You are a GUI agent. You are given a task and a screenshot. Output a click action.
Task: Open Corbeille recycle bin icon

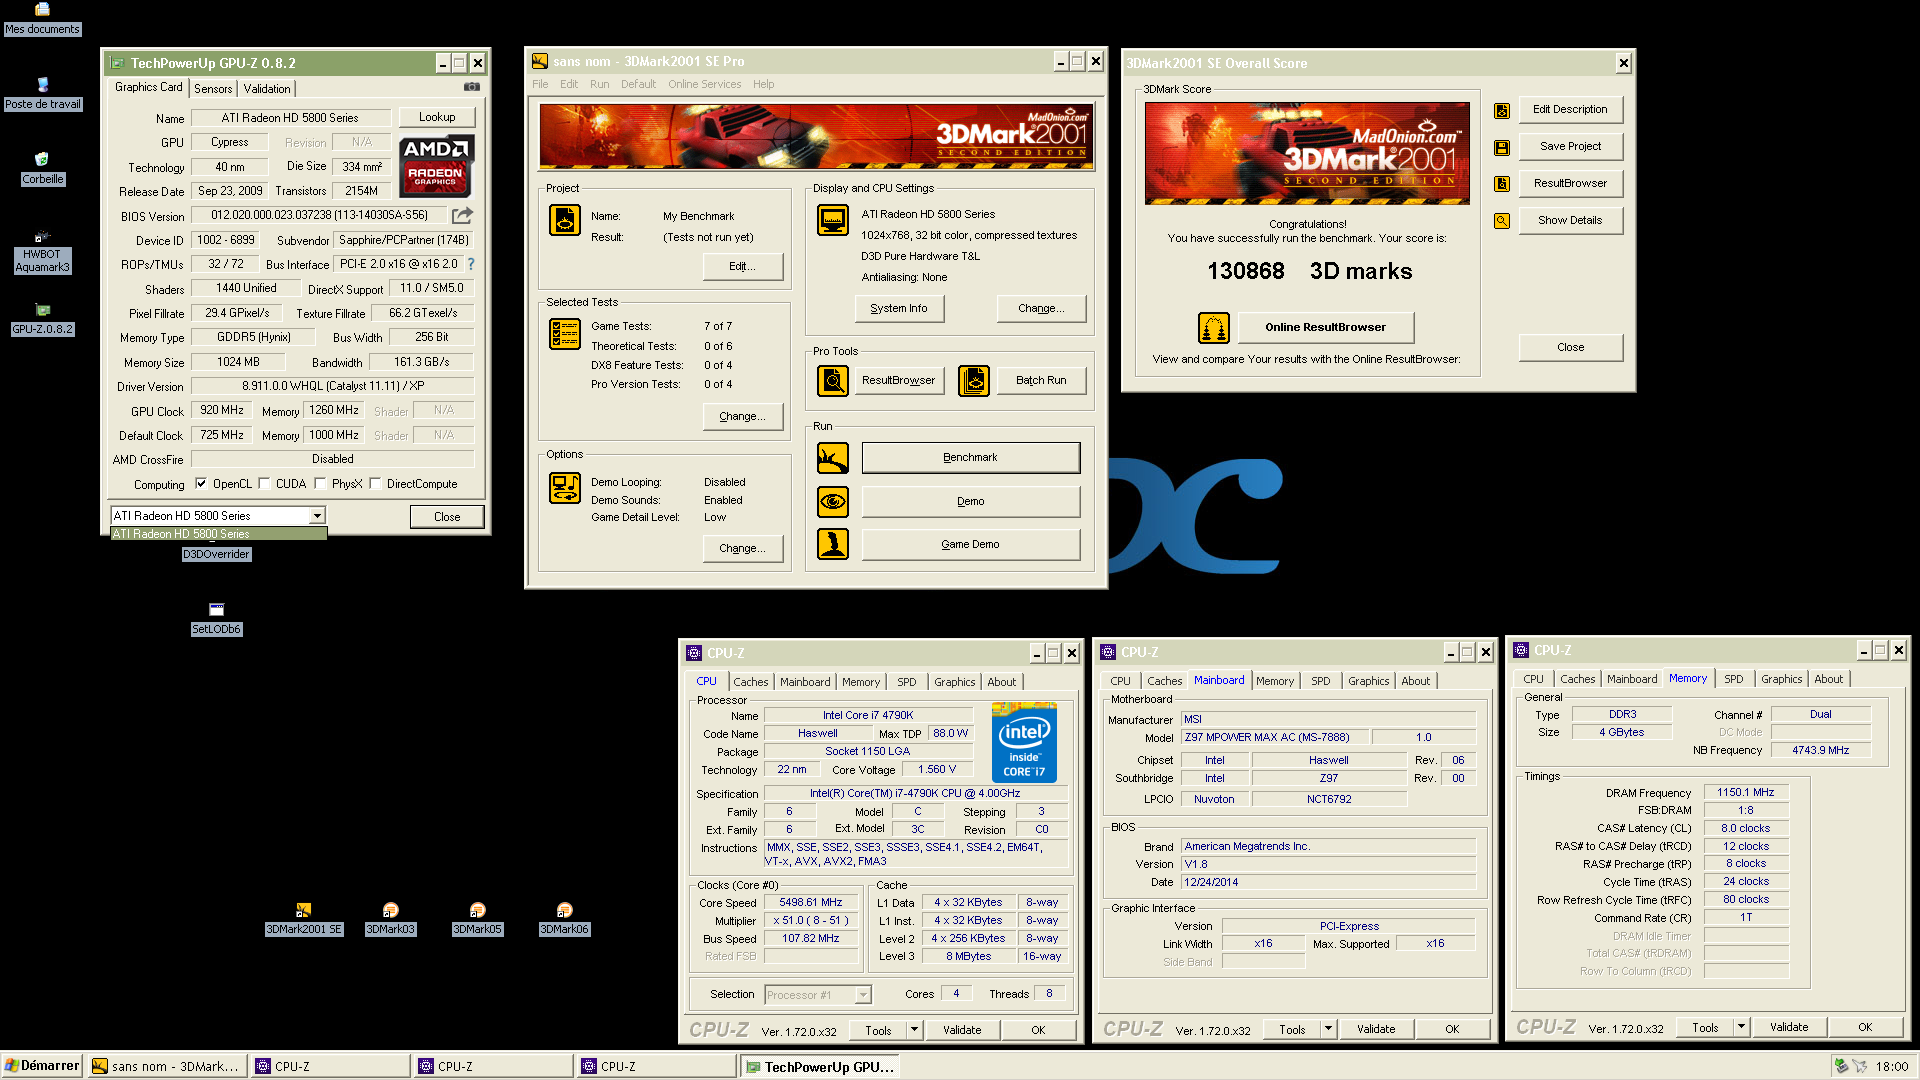coord(42,169)
